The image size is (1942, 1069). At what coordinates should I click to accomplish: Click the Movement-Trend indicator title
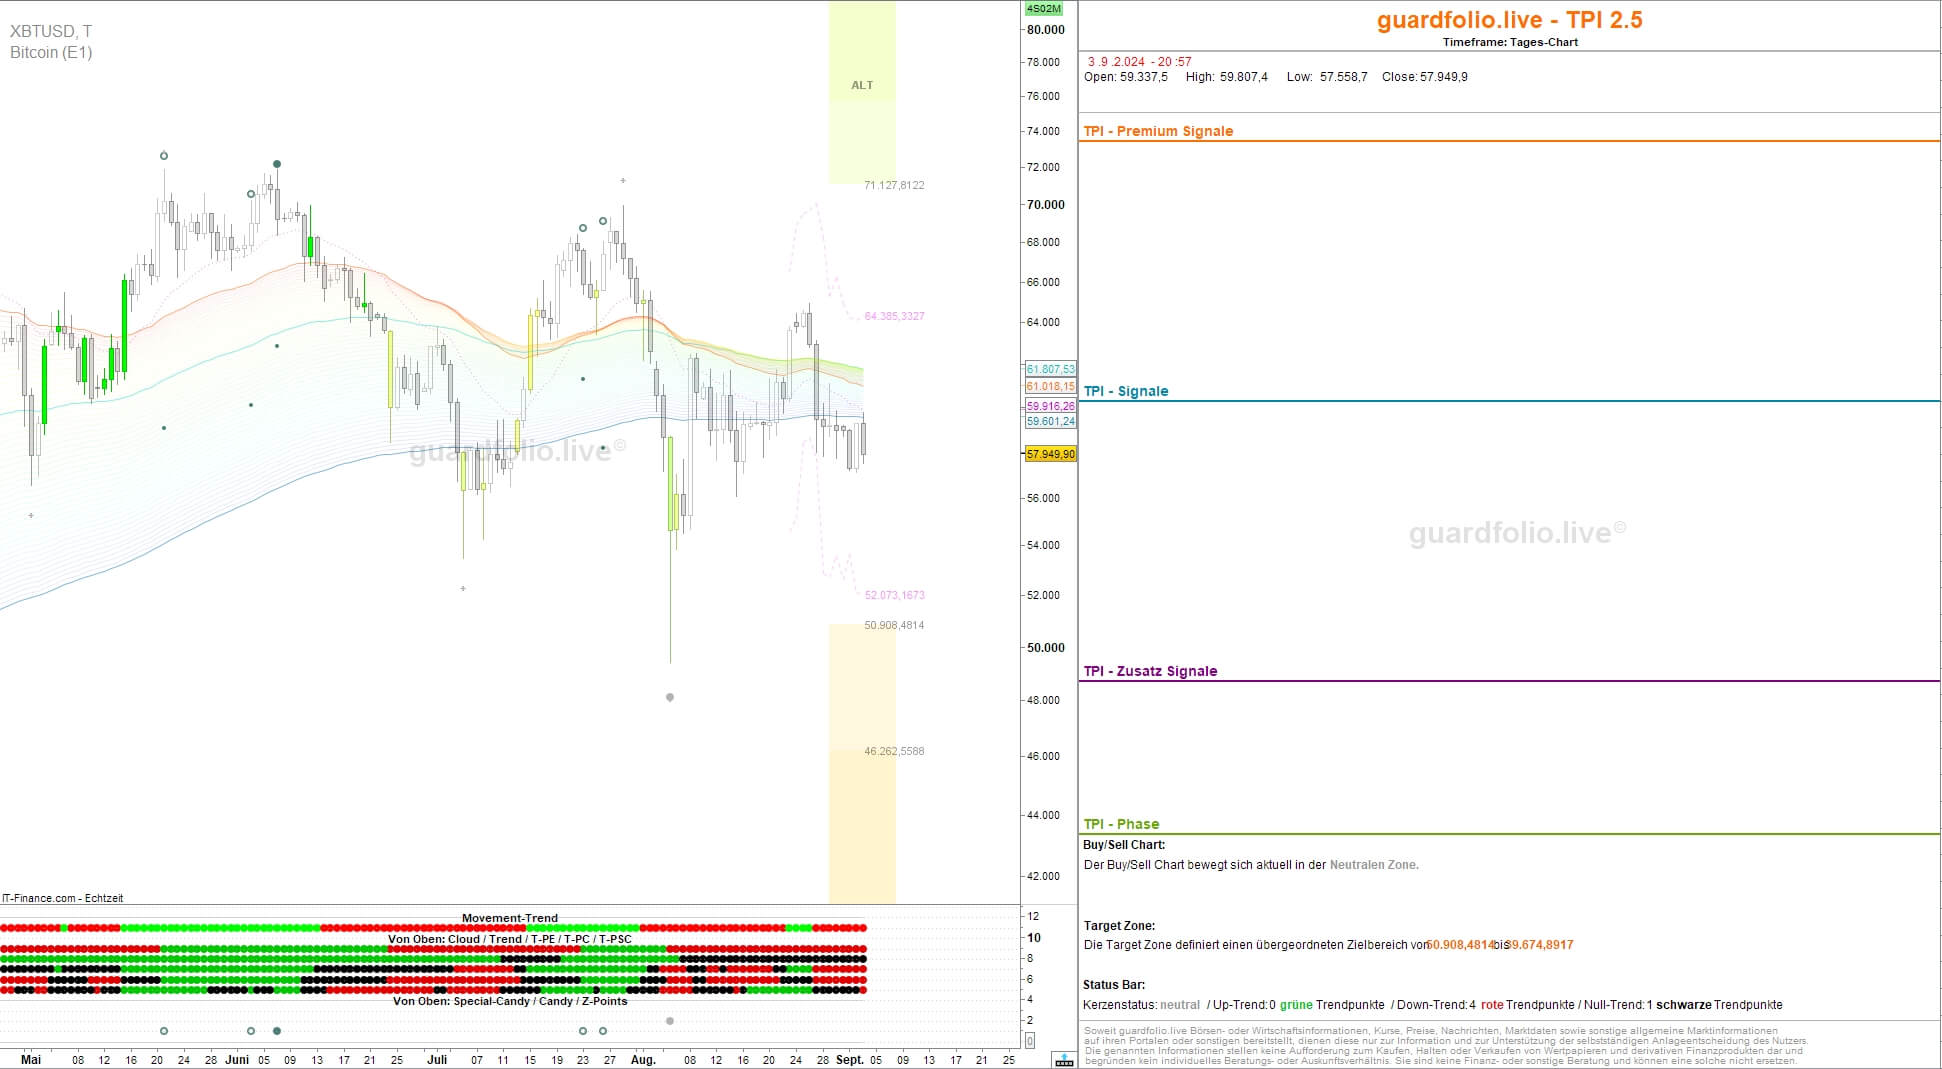pos(510,918)
